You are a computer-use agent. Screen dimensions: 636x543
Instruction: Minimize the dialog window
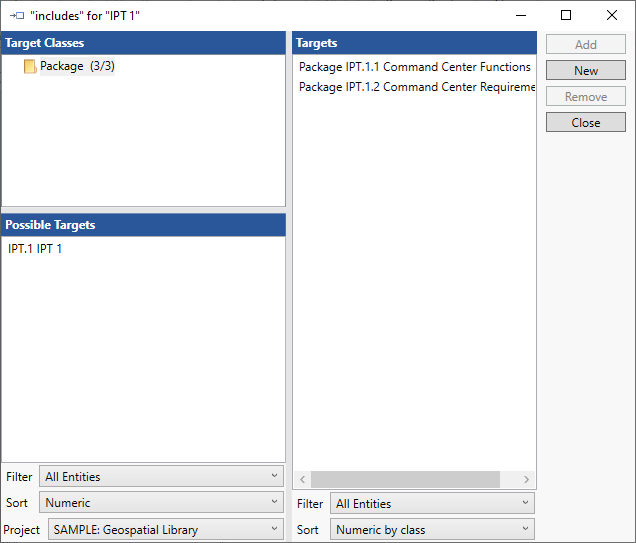[x=520, y=15]
